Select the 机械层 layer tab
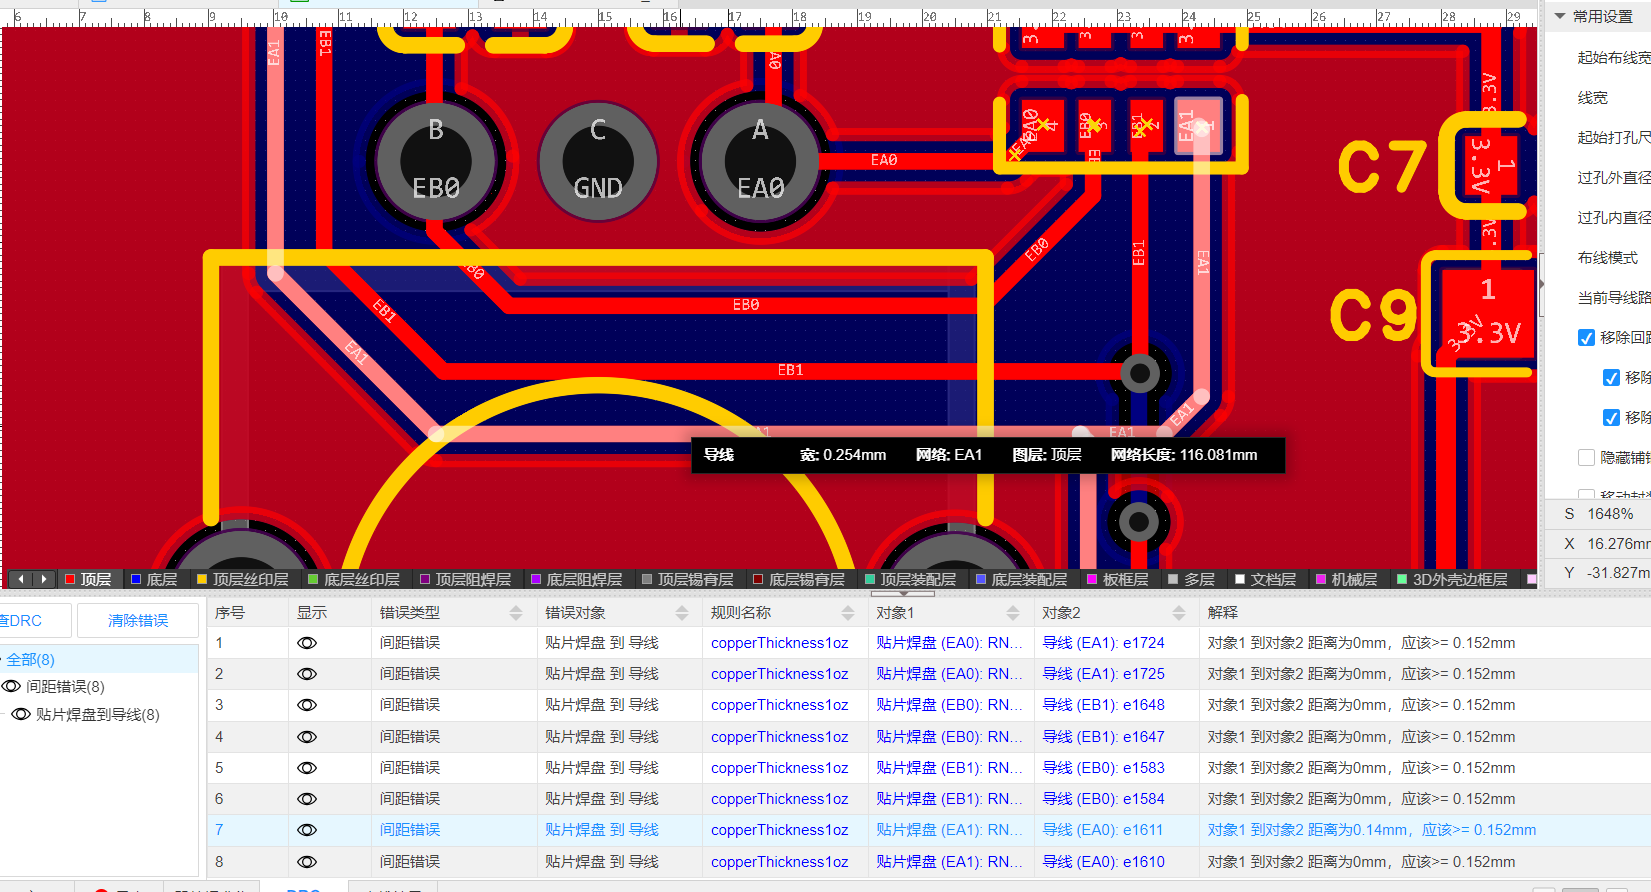Screen dimensions: 1651x892 pos(1346,579)
